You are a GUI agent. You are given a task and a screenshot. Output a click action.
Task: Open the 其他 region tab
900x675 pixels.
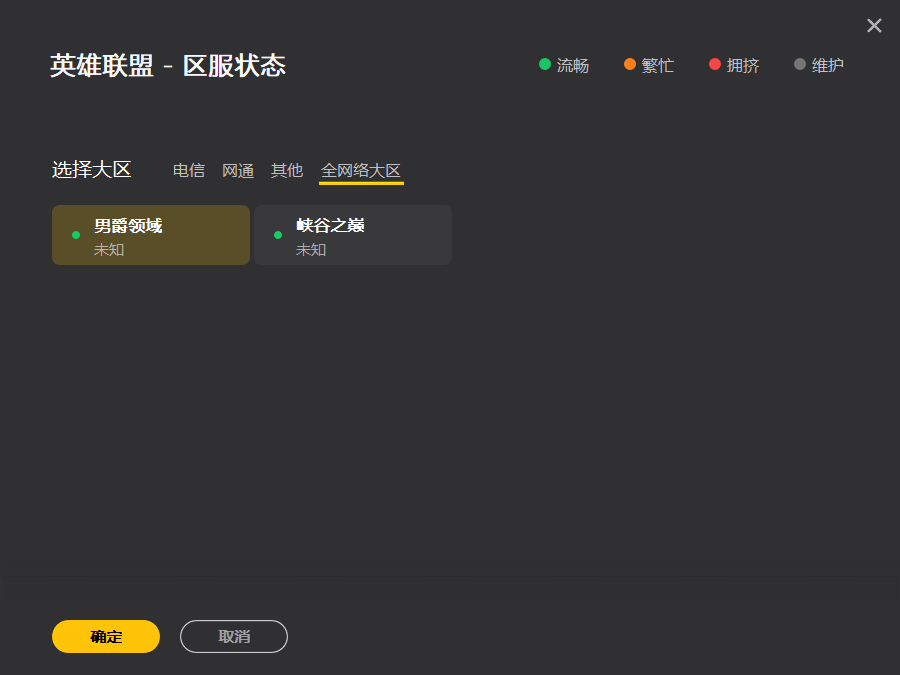tap(287, 171)
